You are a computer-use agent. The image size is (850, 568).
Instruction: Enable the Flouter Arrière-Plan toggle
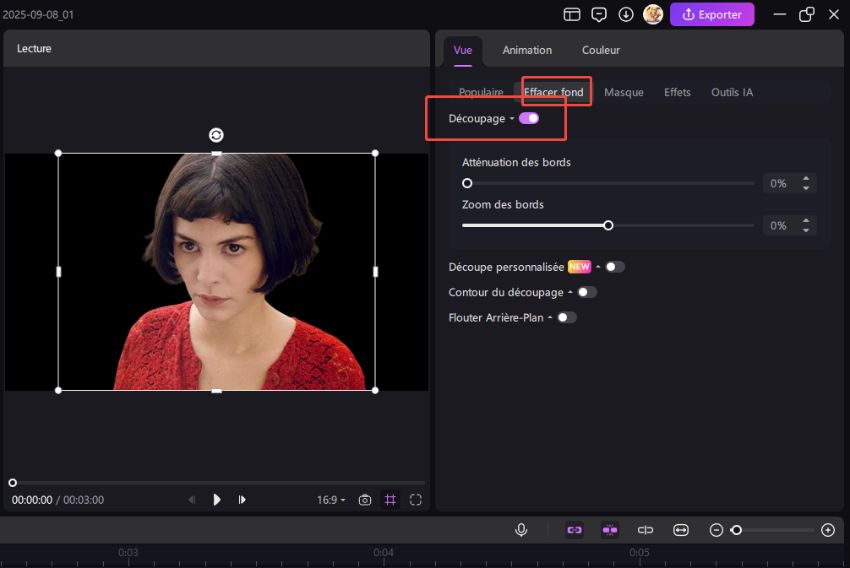click(x=567, y=318)
